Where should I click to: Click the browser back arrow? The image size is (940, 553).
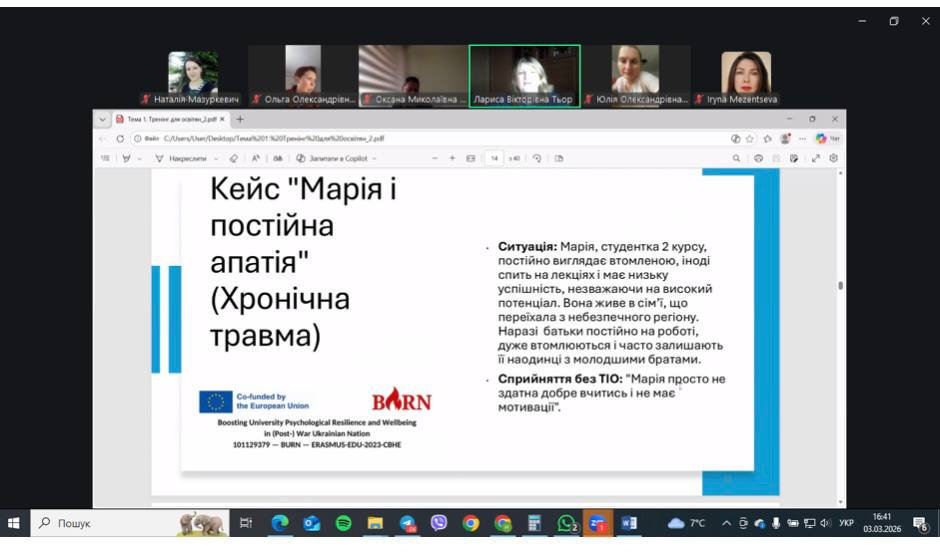103,139
